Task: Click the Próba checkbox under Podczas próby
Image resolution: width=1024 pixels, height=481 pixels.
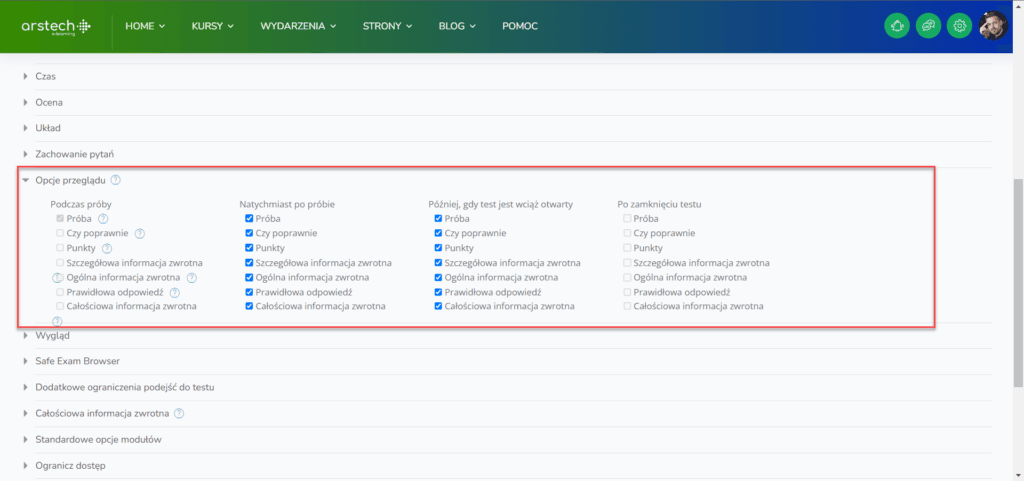Action: (60, 219)
